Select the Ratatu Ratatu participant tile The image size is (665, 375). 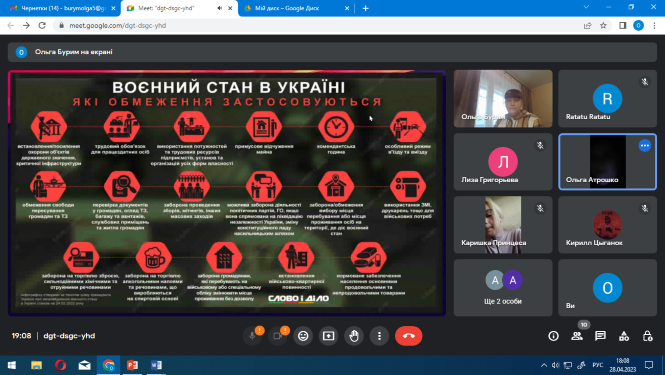pyautogui.click(x=607, y=99)
